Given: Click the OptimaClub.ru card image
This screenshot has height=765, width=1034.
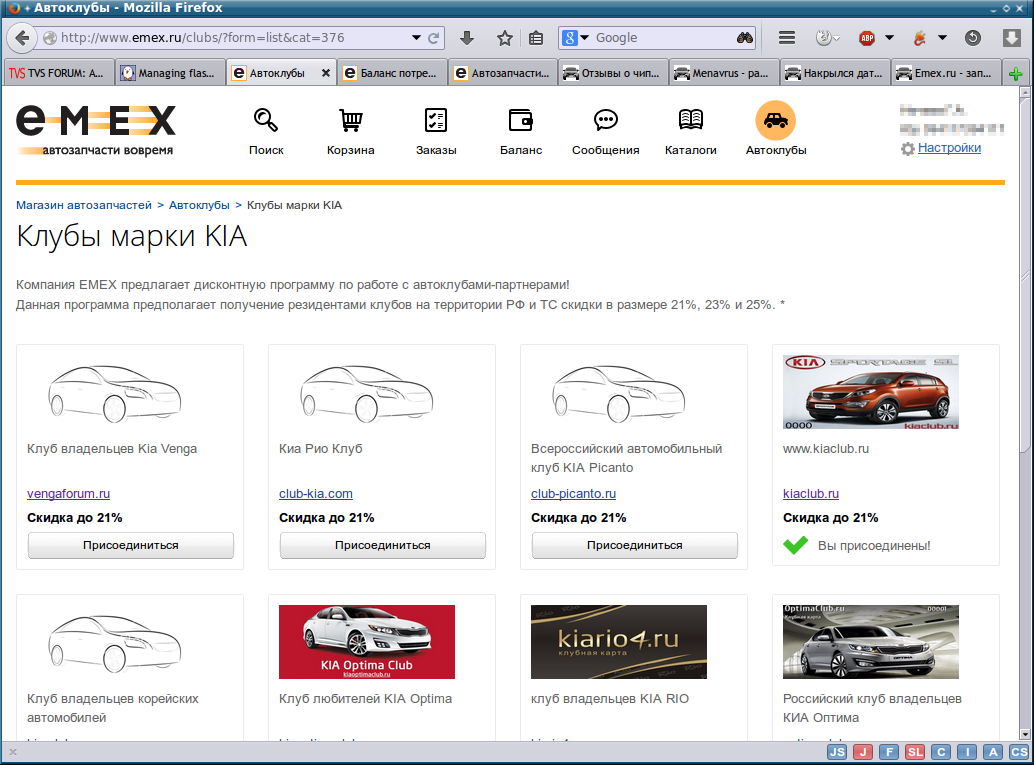Looking at the screenshot, I should point(870,642).
